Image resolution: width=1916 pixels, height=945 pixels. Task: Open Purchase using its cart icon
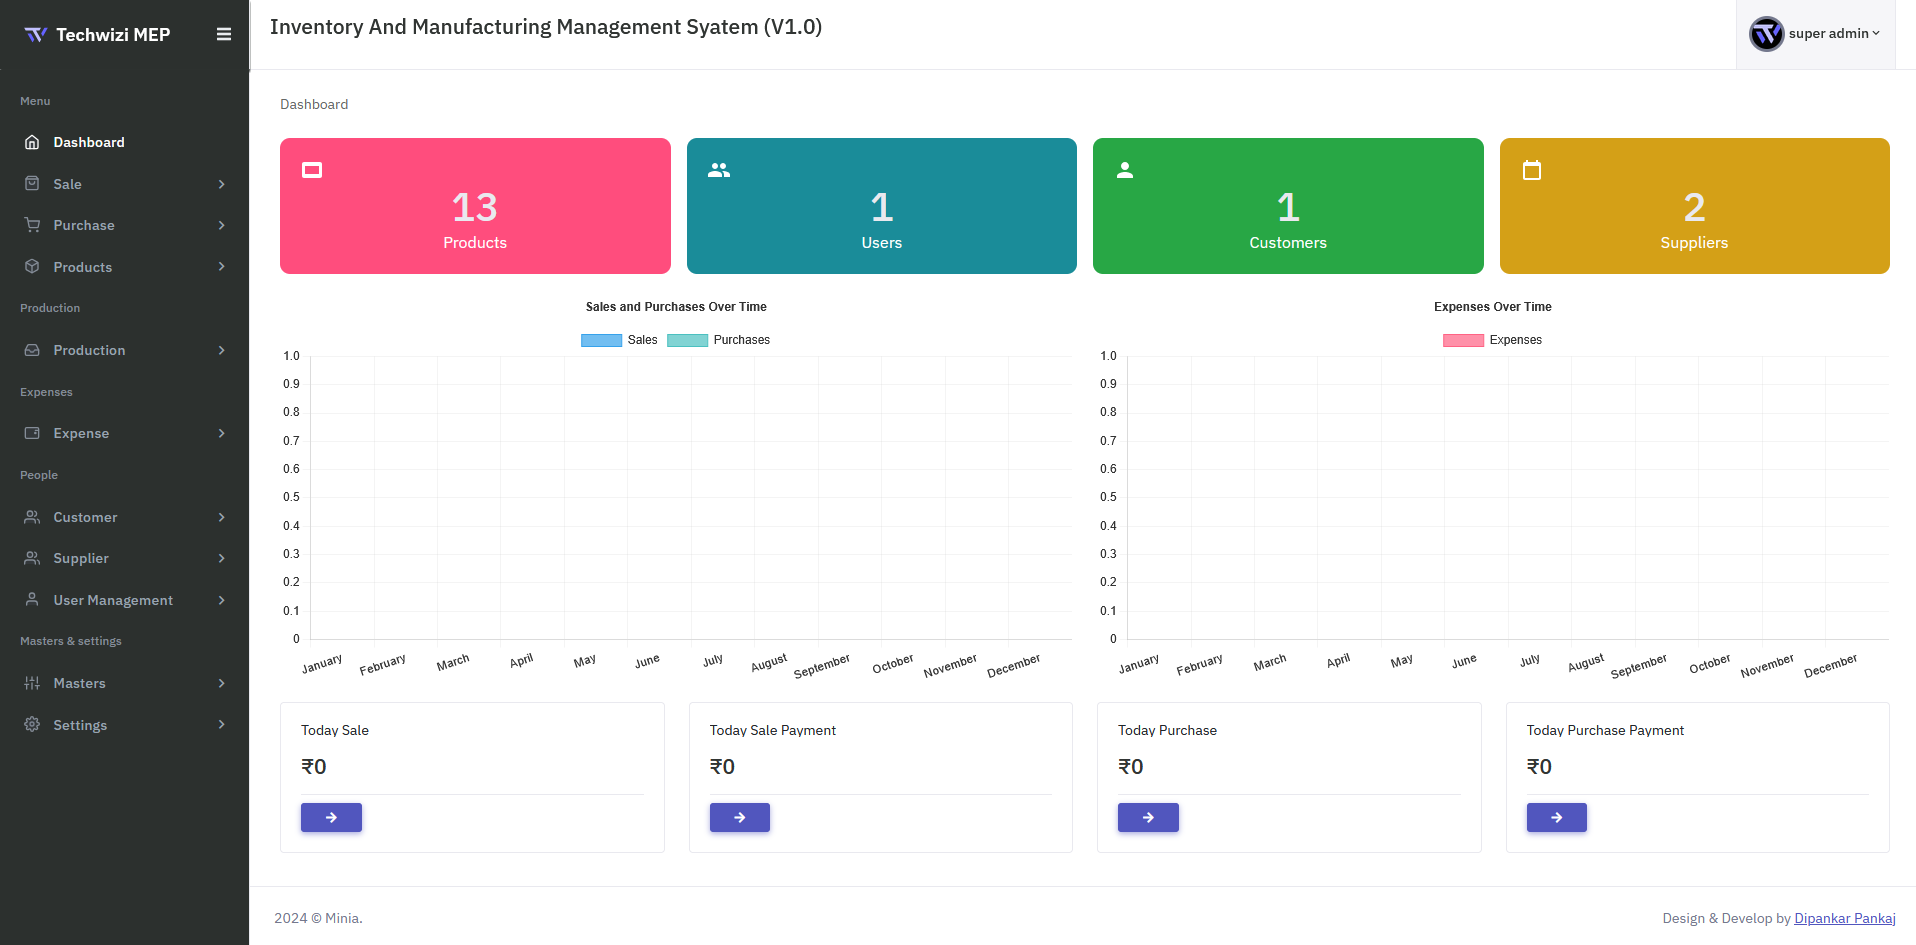coord(32,225)
